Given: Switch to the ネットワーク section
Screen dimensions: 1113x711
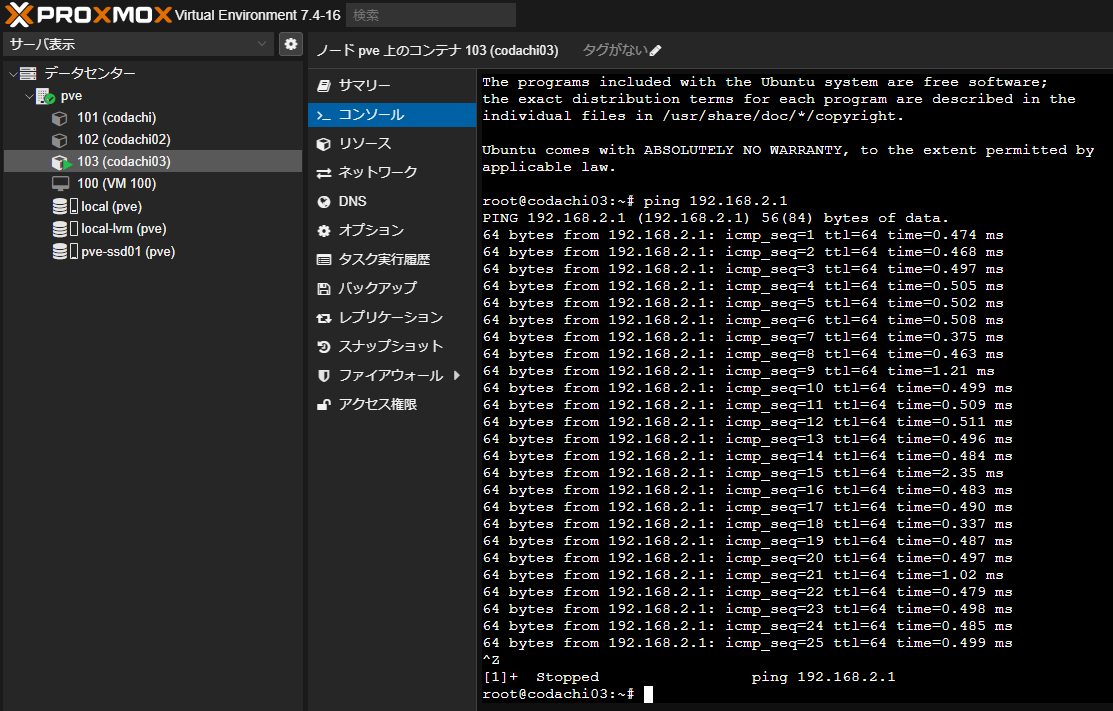Looking at the screenshot, I should click(x=377, y=172).
